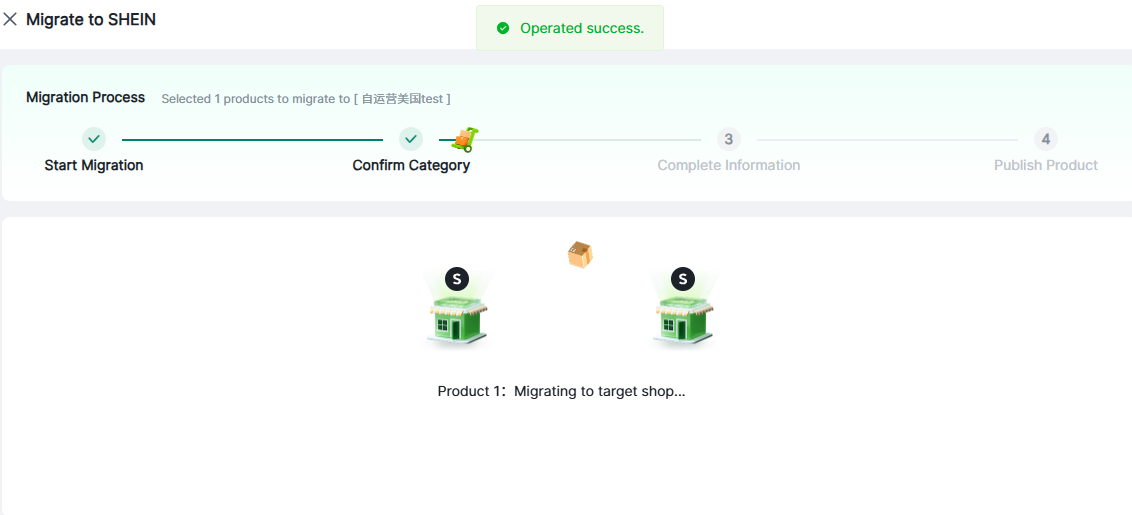Click the Start Migration step checkmark

(x=94, y=139)
